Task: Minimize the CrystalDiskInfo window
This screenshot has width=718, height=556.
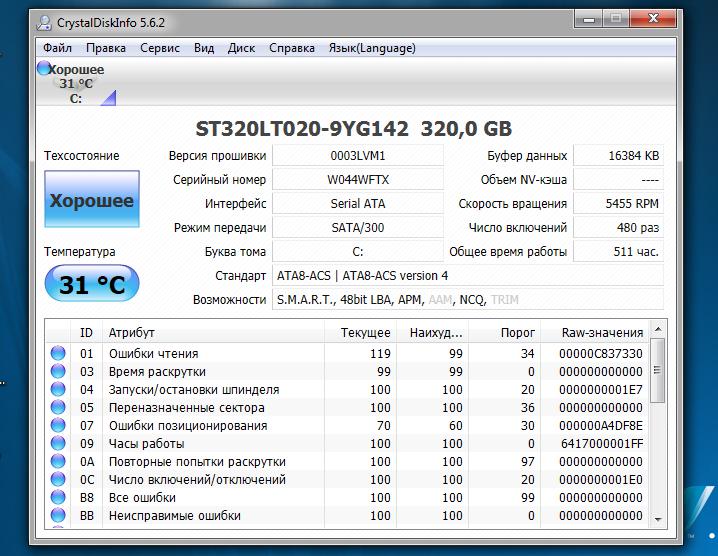Action: click(588, 19)
